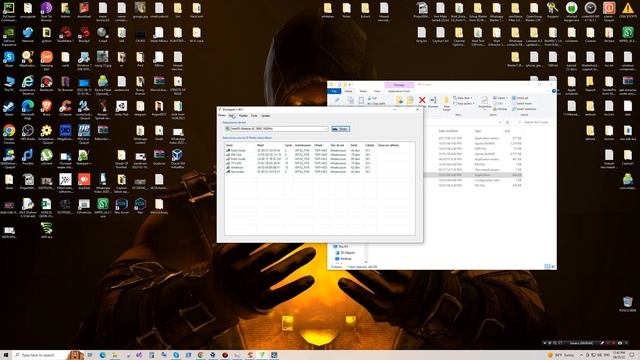Sort networks by Essid column header
640x360 pixels.
pos(229,145)
